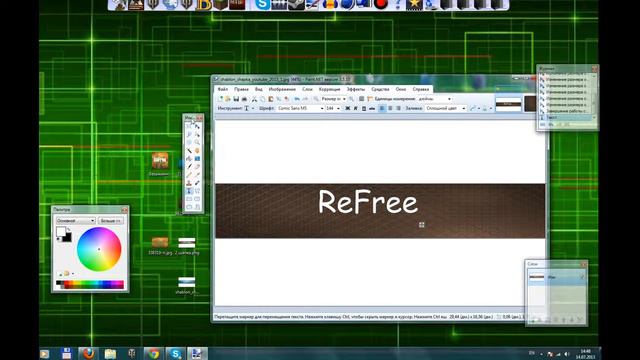
Task: Toggle Strikethrough text formatting
Action: (372, 108)
